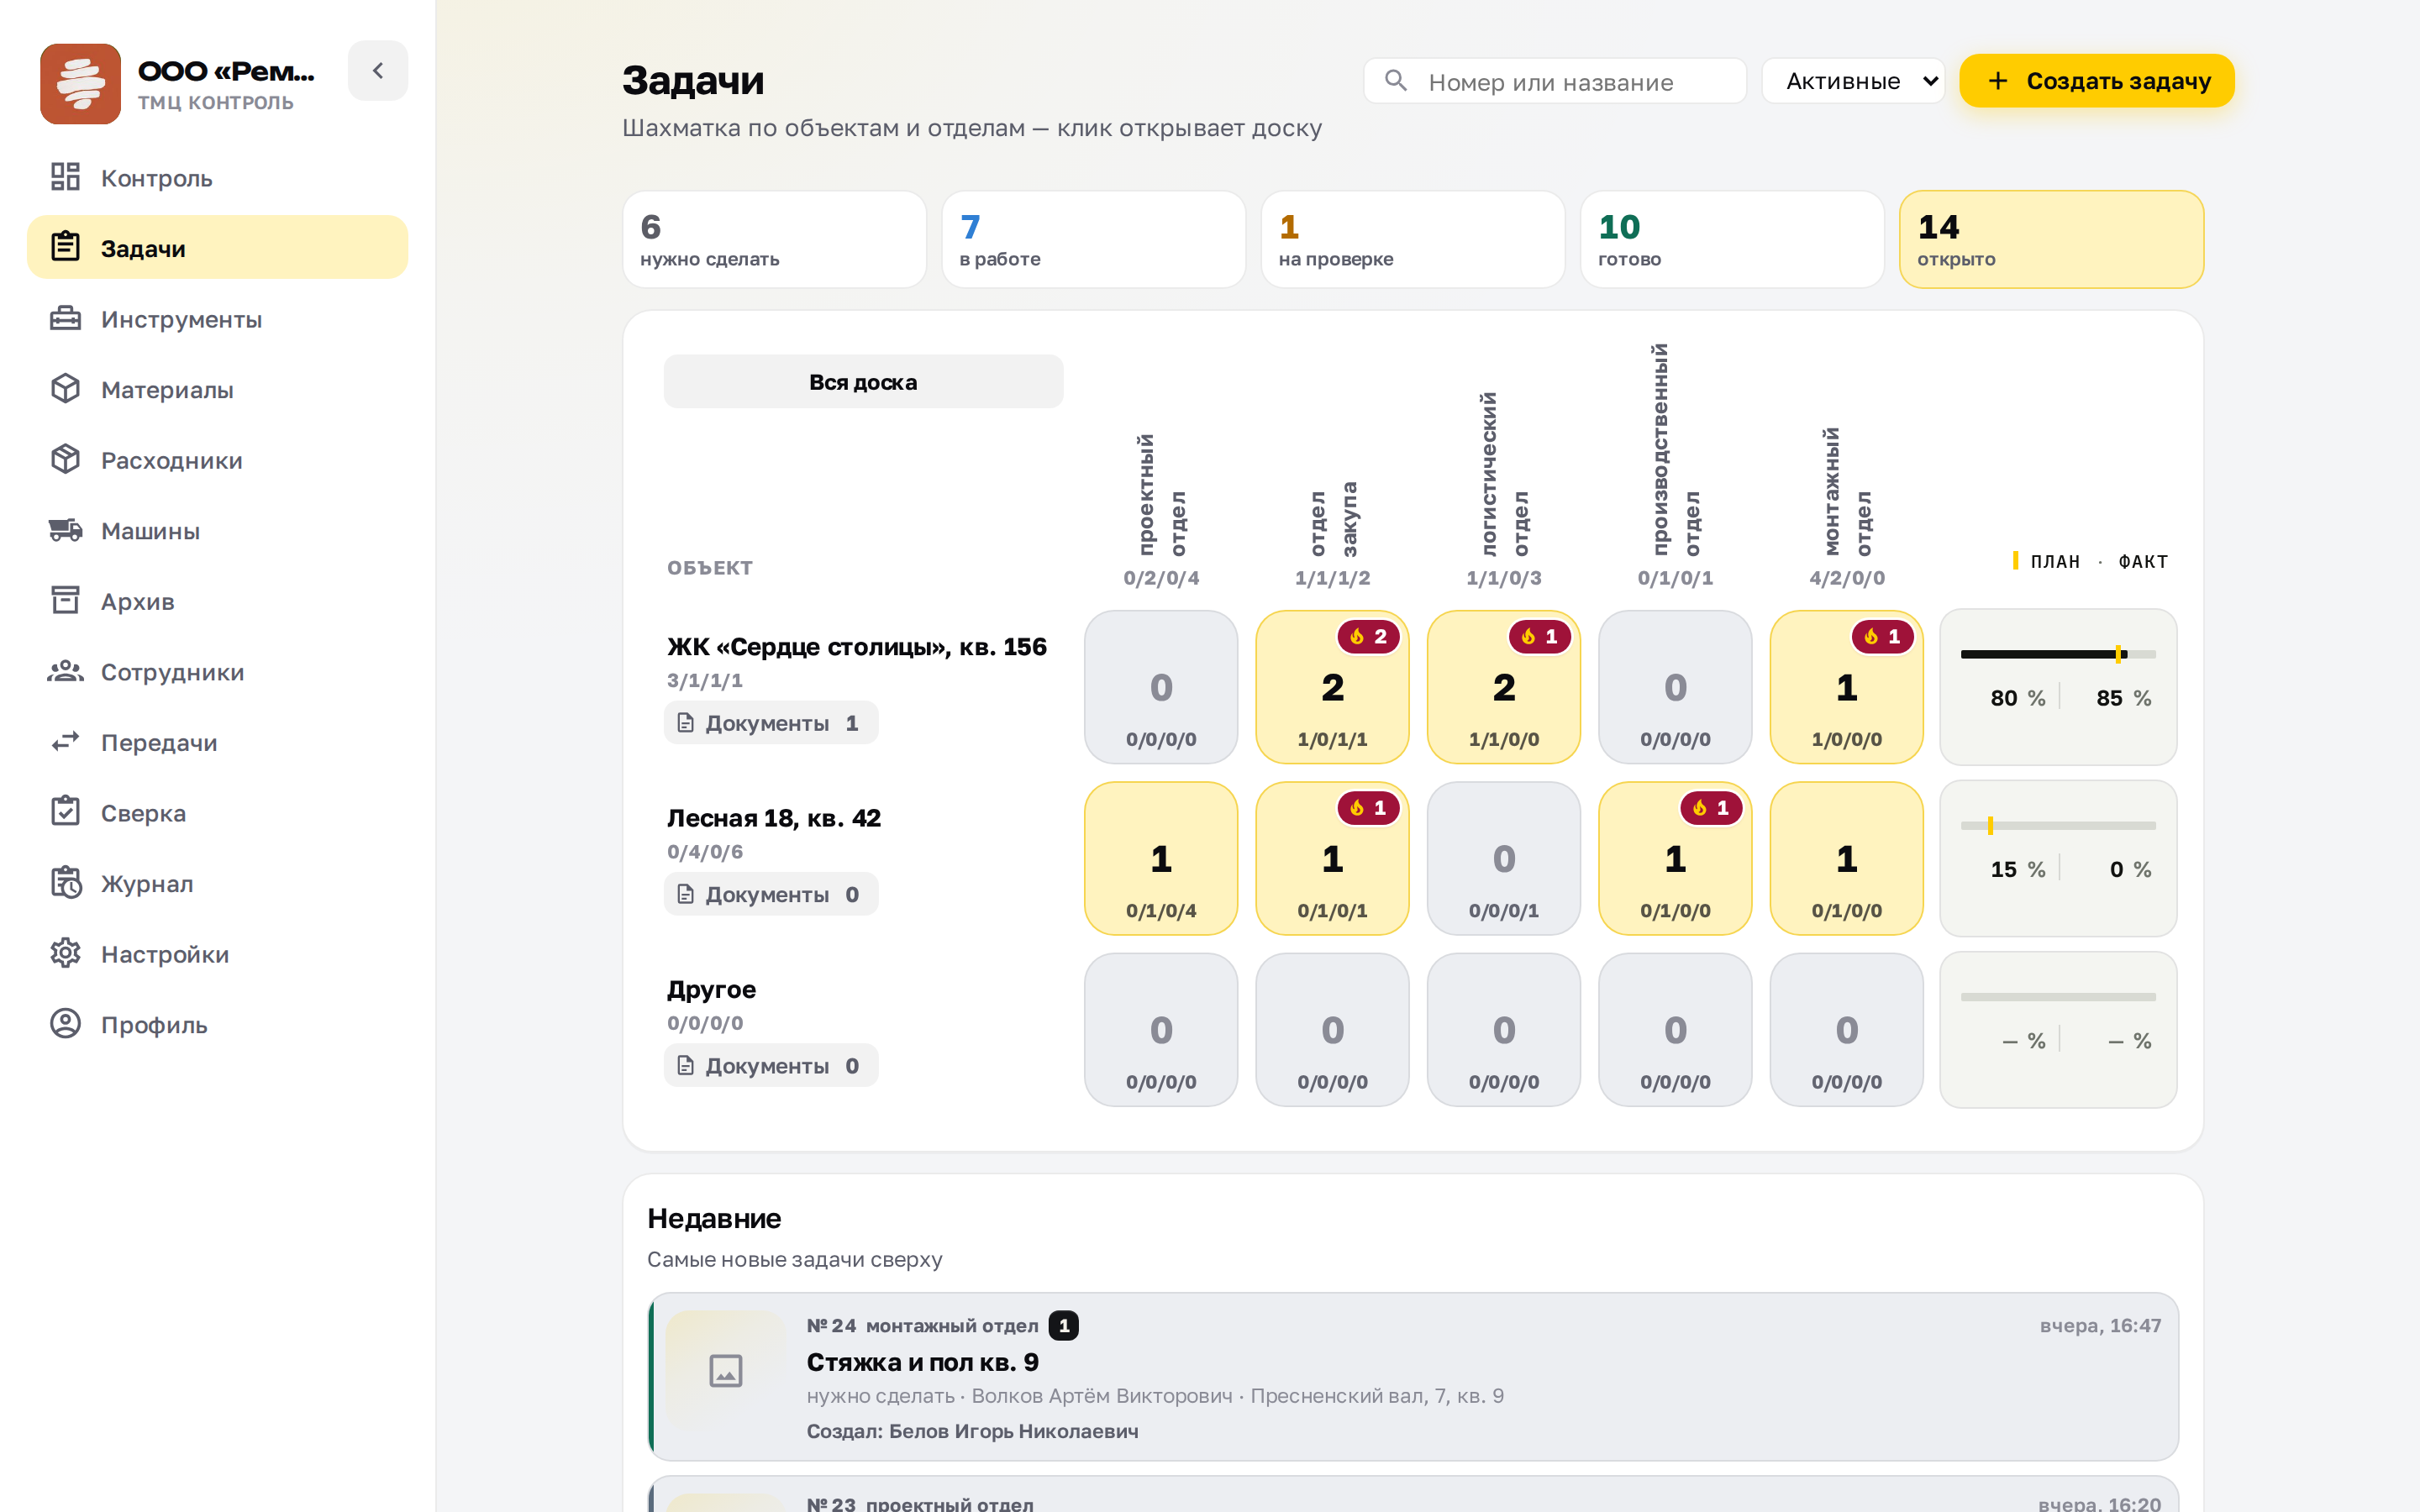
Task: Click the hot badge in отдел закупа Сердце столицы cell
Action: [1368, 637]
